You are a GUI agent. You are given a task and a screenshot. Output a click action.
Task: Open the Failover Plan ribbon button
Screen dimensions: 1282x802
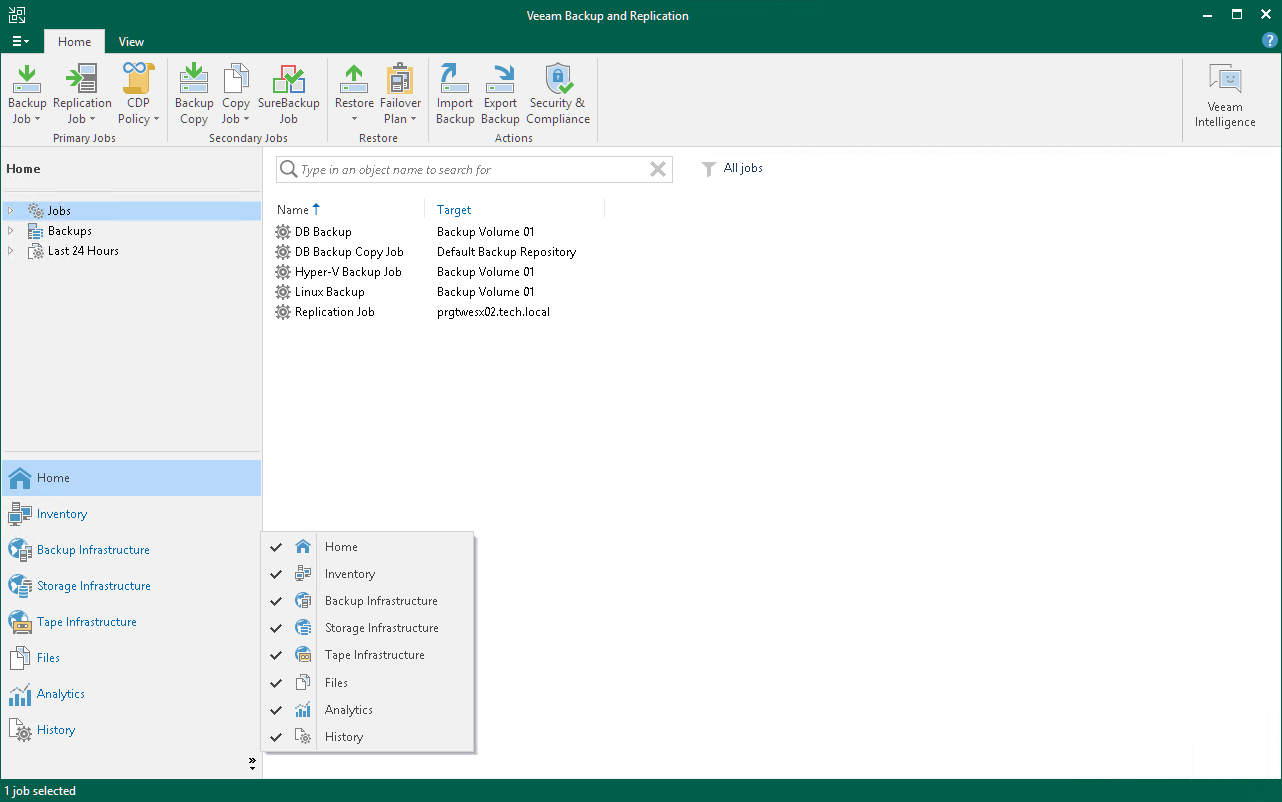tap(400, 94)
